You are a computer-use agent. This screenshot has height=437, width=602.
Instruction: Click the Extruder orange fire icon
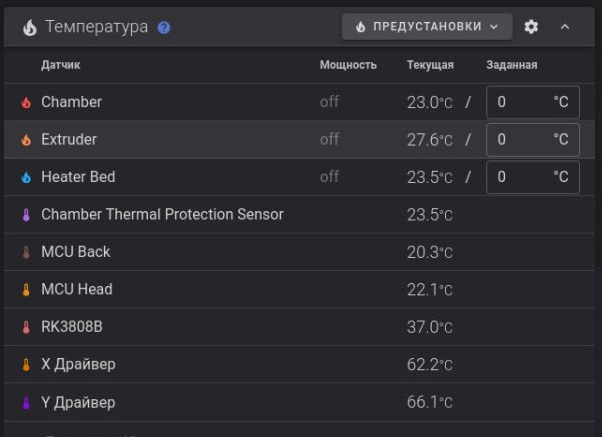pos(26,140)
